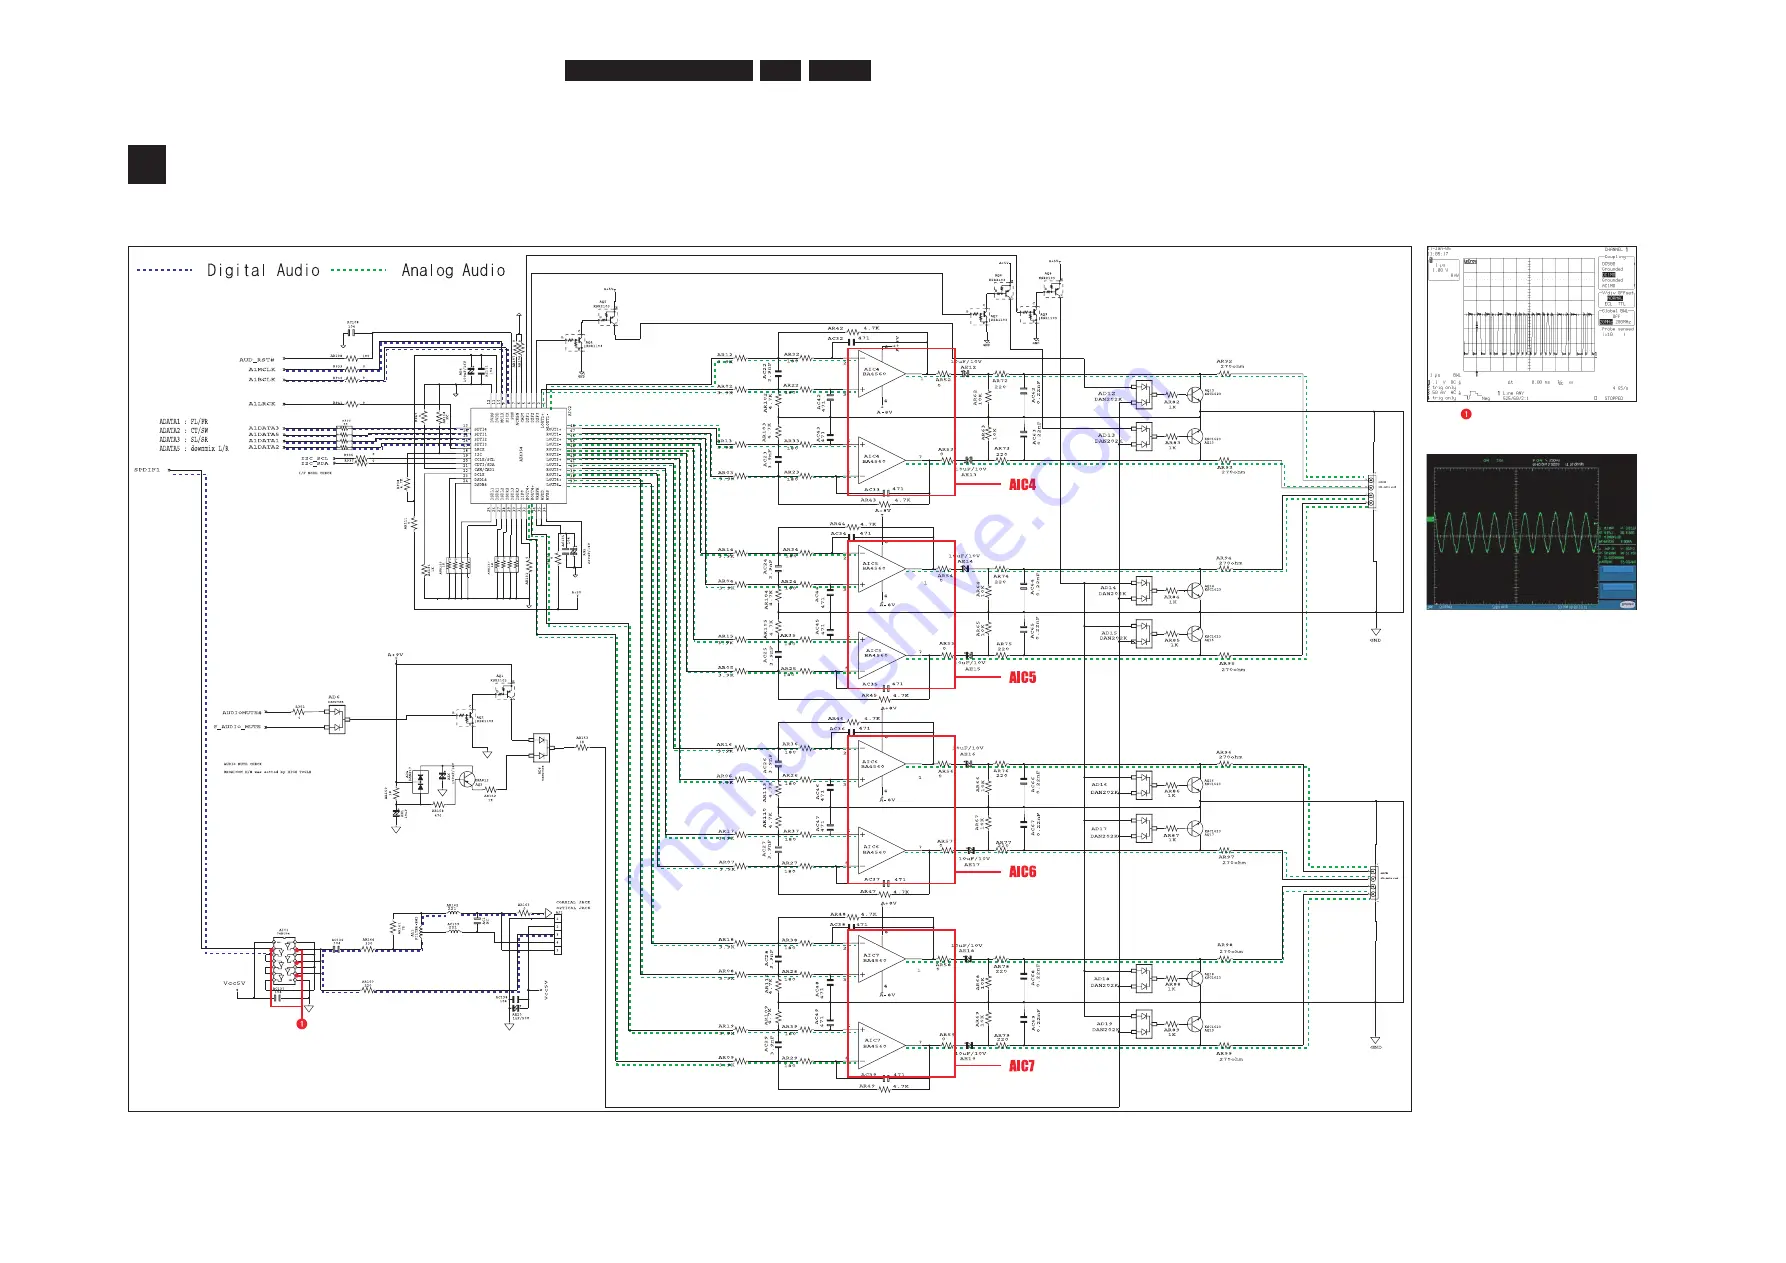Click the AR92 270ohm resistor label
Screen dimensions: 1786x1263
click(x=1231, y=364)
